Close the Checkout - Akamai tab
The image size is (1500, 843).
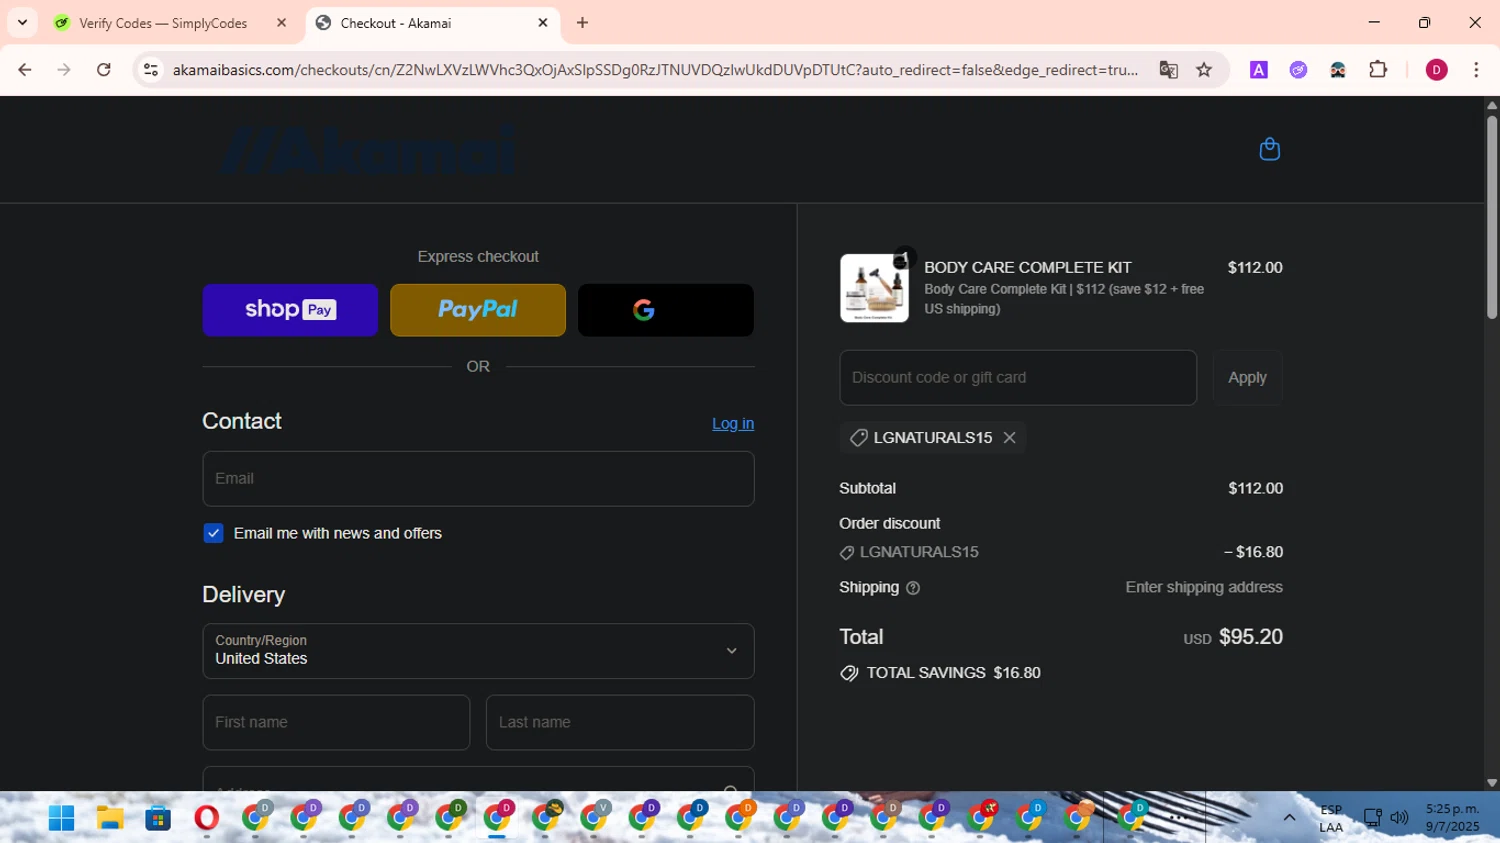pos(543,23)
